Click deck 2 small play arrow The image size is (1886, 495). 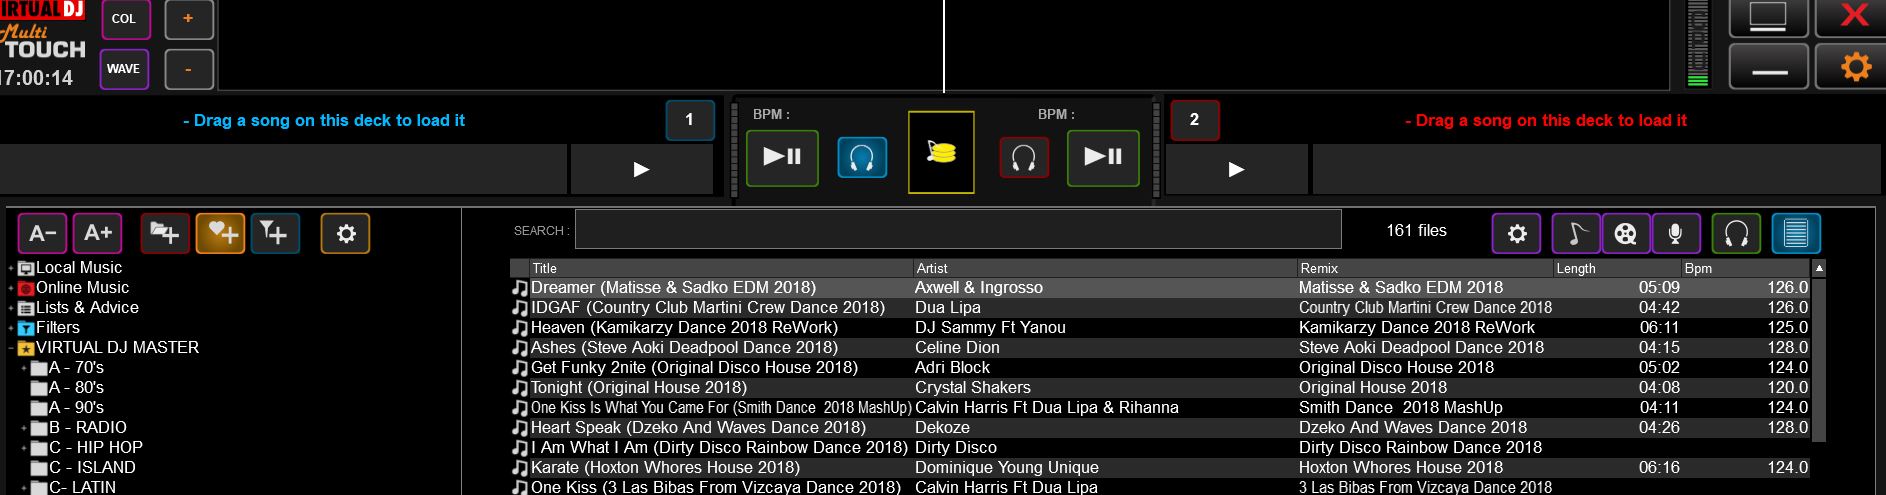click(x=1236, y=169)
